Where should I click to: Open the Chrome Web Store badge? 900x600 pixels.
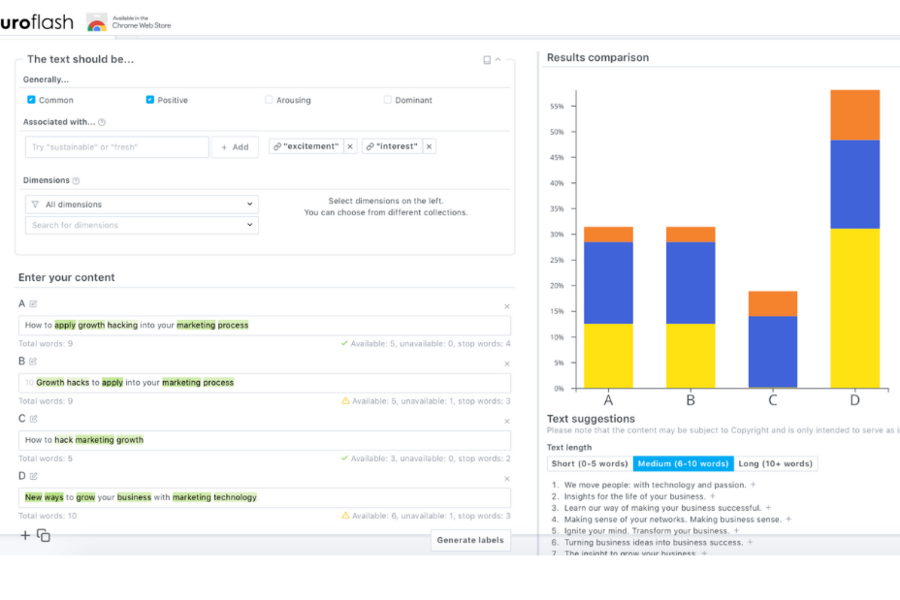(x=128, y=21)
